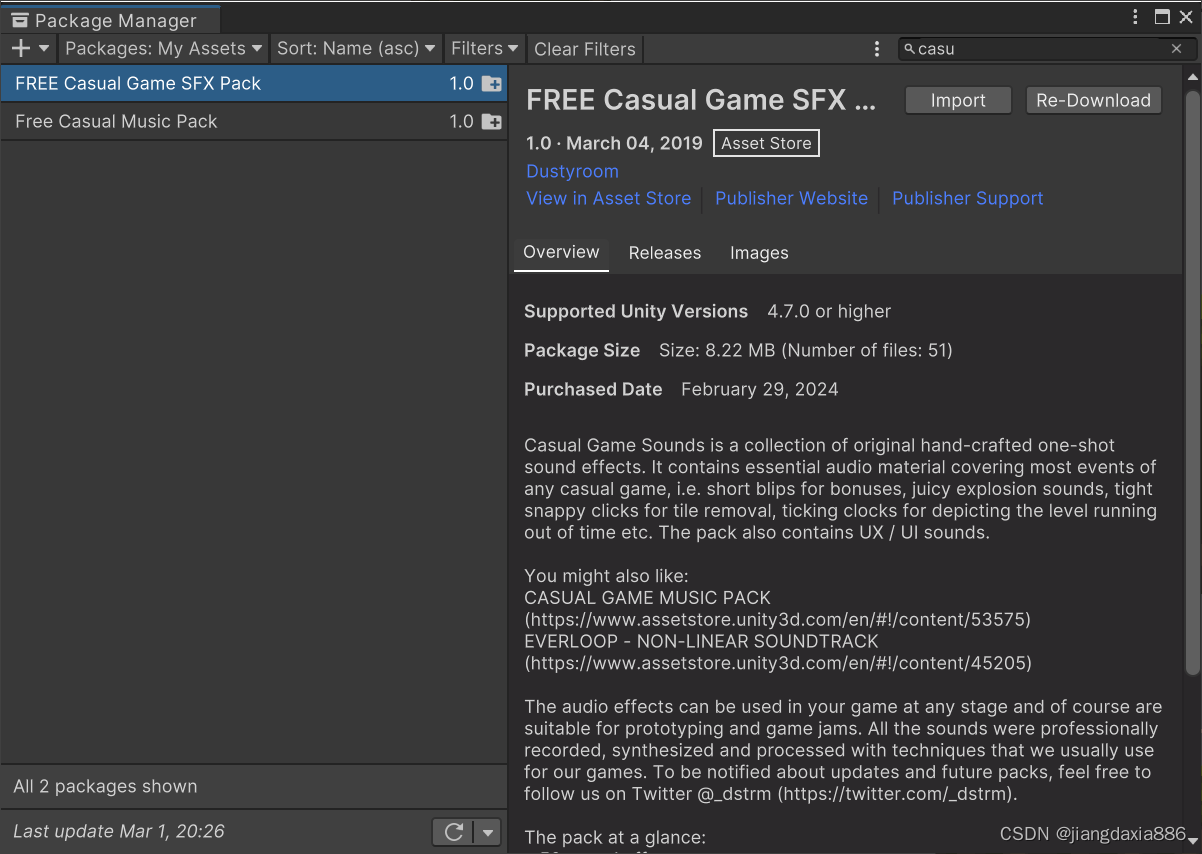Screen dimensions: 1202x854
Task: Open the window kebab menu in the title bar
Action: click(1135, 17)
